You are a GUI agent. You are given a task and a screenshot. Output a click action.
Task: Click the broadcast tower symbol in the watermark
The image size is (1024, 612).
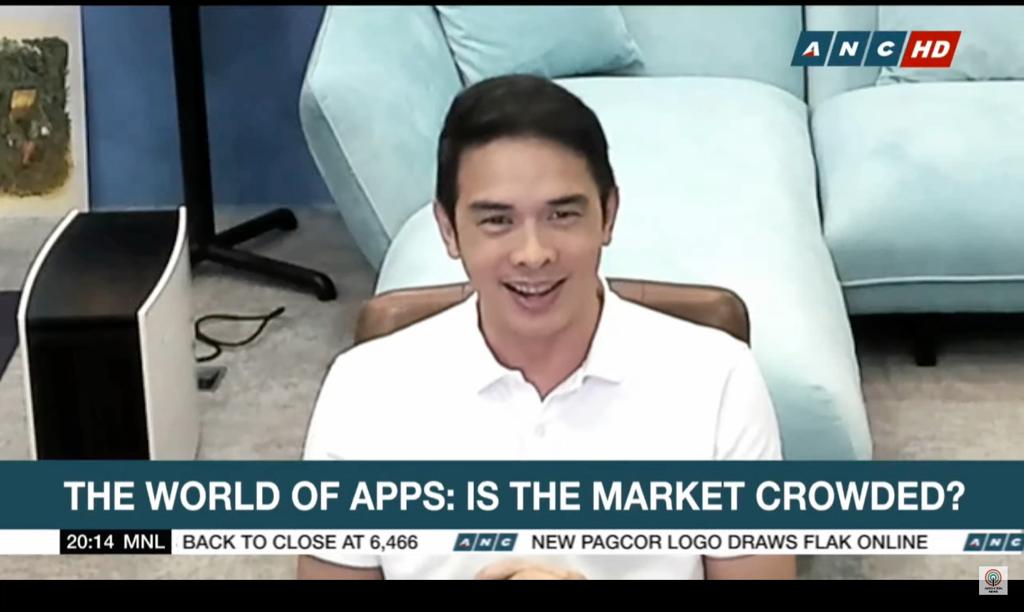point(993,578)
